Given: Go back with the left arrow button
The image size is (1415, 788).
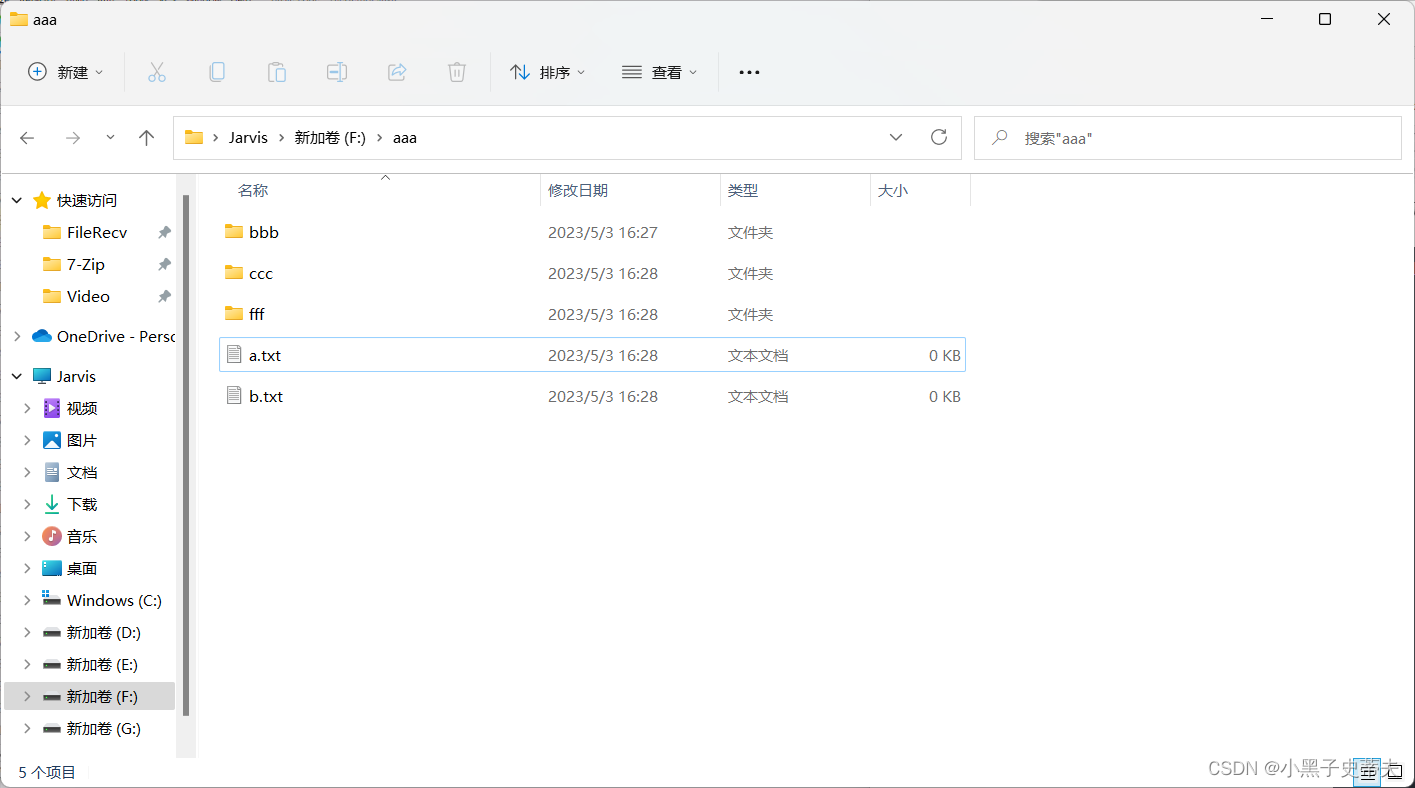Looking at the screenshot, I should (x=28, y=138).
